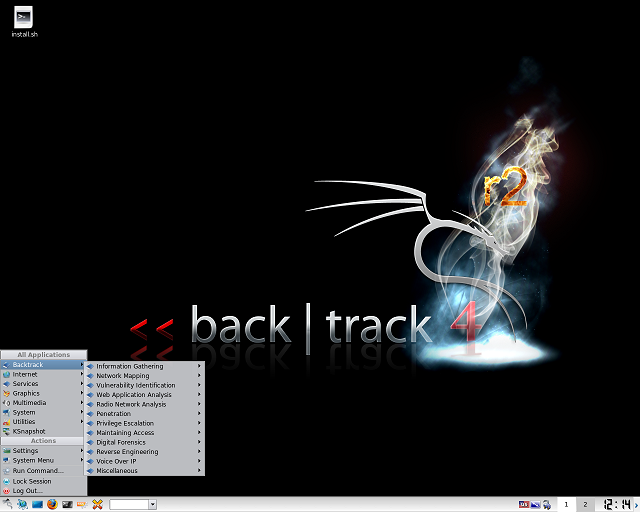Click the K menu dragon launcher
640x512 pixels.
[x=7, y=504]
